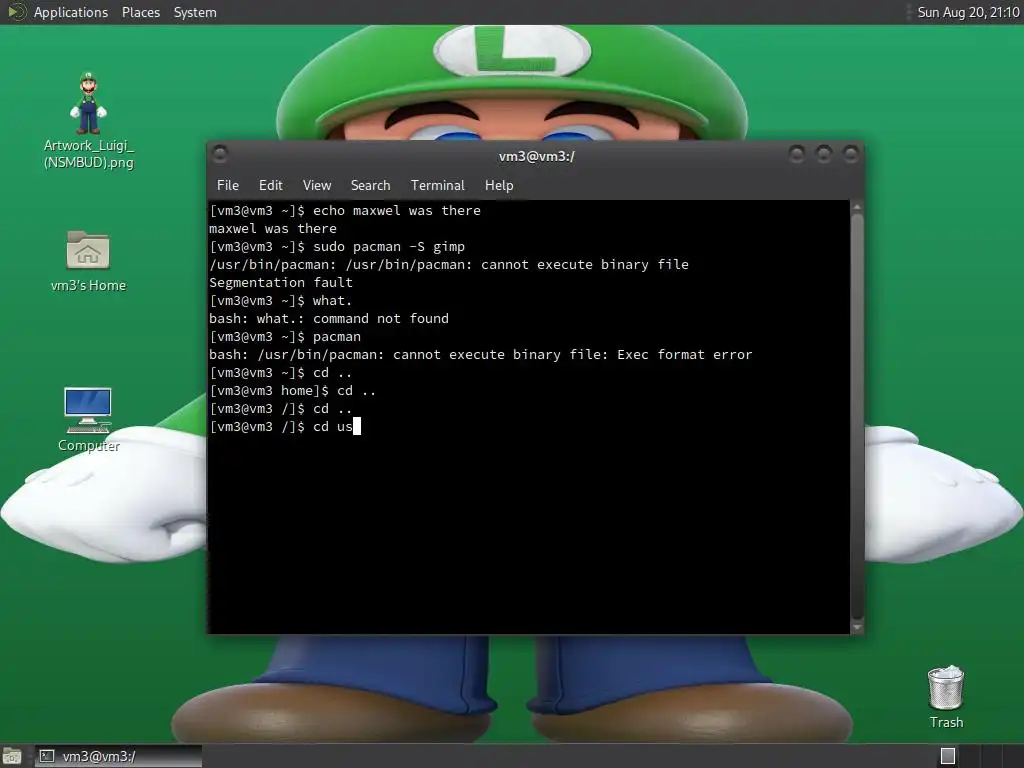1024x768 pixels.
Task: Close the terminal window
Action: pyautogui.click(x=850, y=154)
